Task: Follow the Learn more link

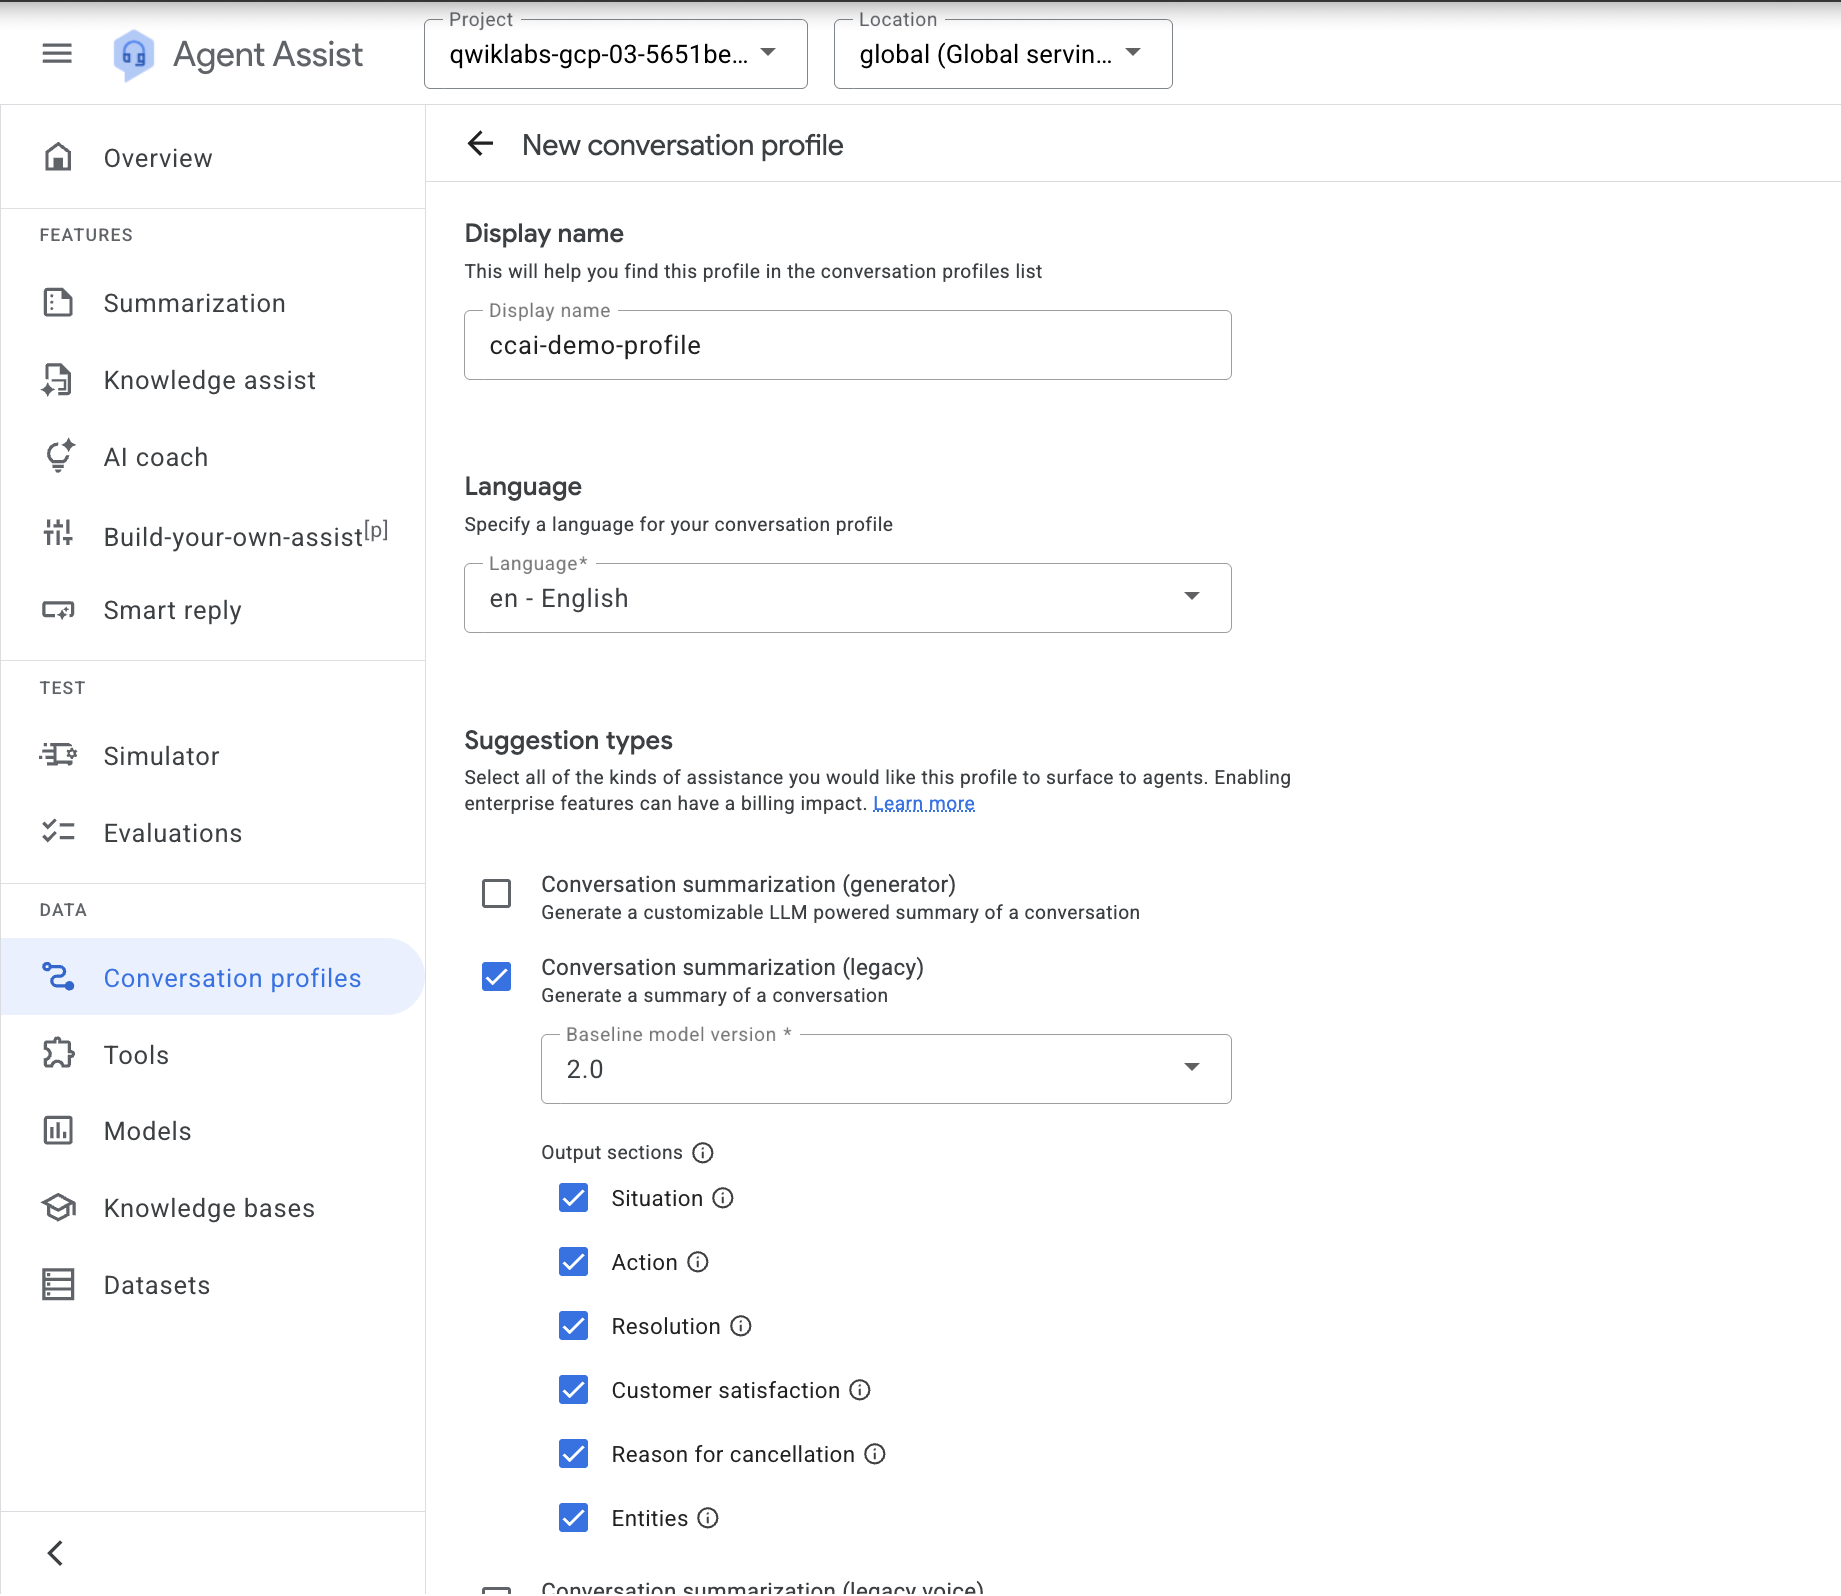Action: click(x=923, y=804)
